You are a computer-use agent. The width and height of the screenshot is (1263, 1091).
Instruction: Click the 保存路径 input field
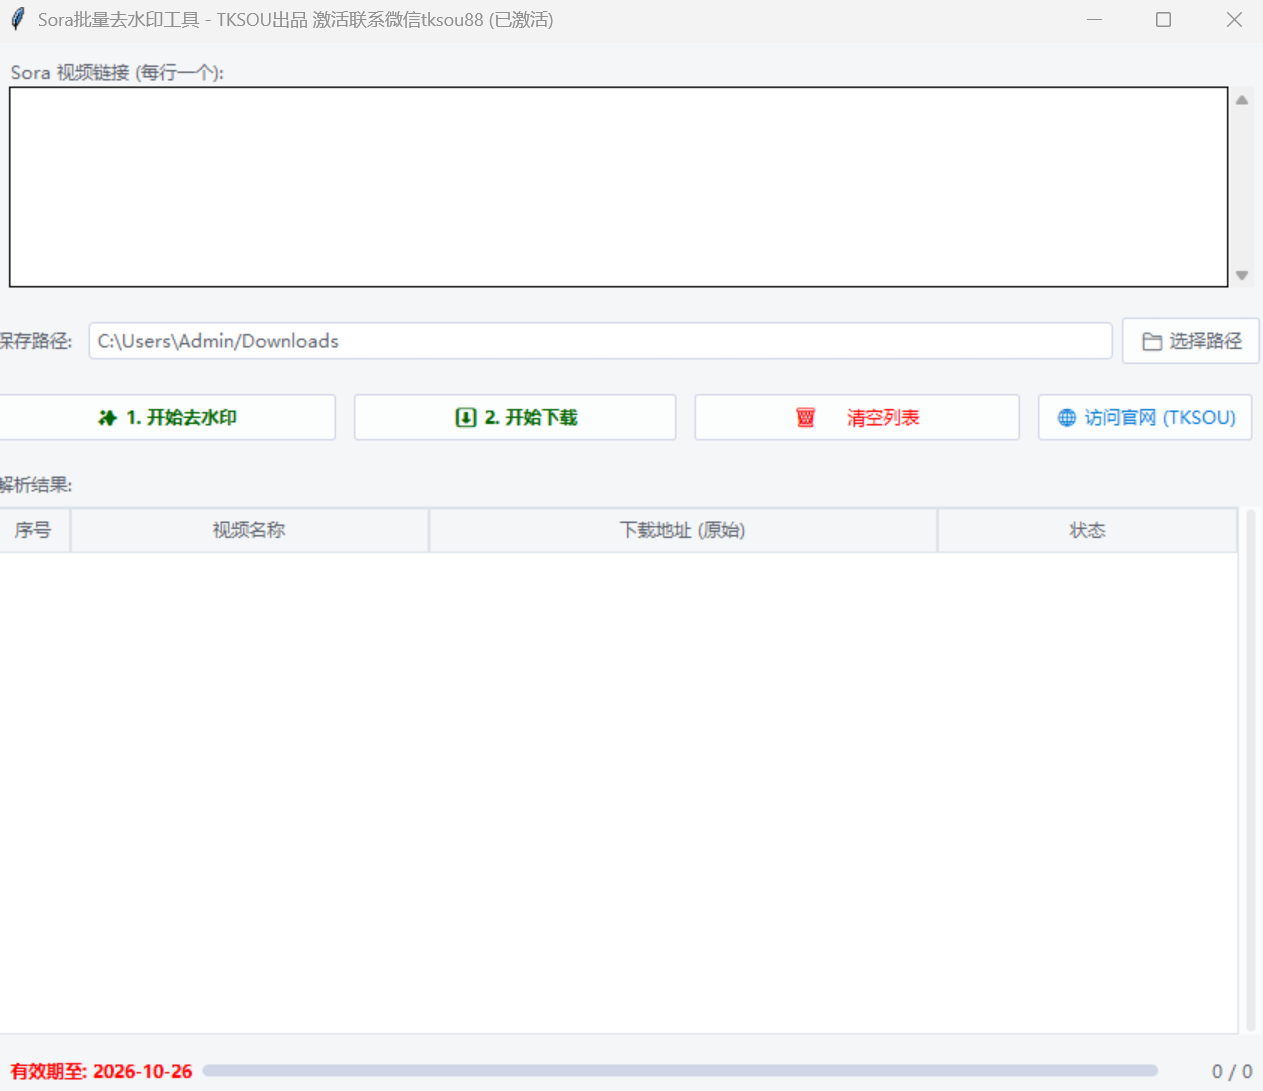(600, 341)
